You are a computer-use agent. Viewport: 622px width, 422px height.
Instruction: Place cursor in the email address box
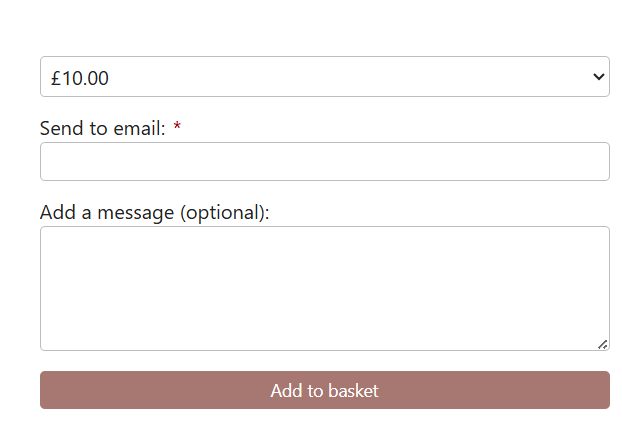tap(324, 162)
